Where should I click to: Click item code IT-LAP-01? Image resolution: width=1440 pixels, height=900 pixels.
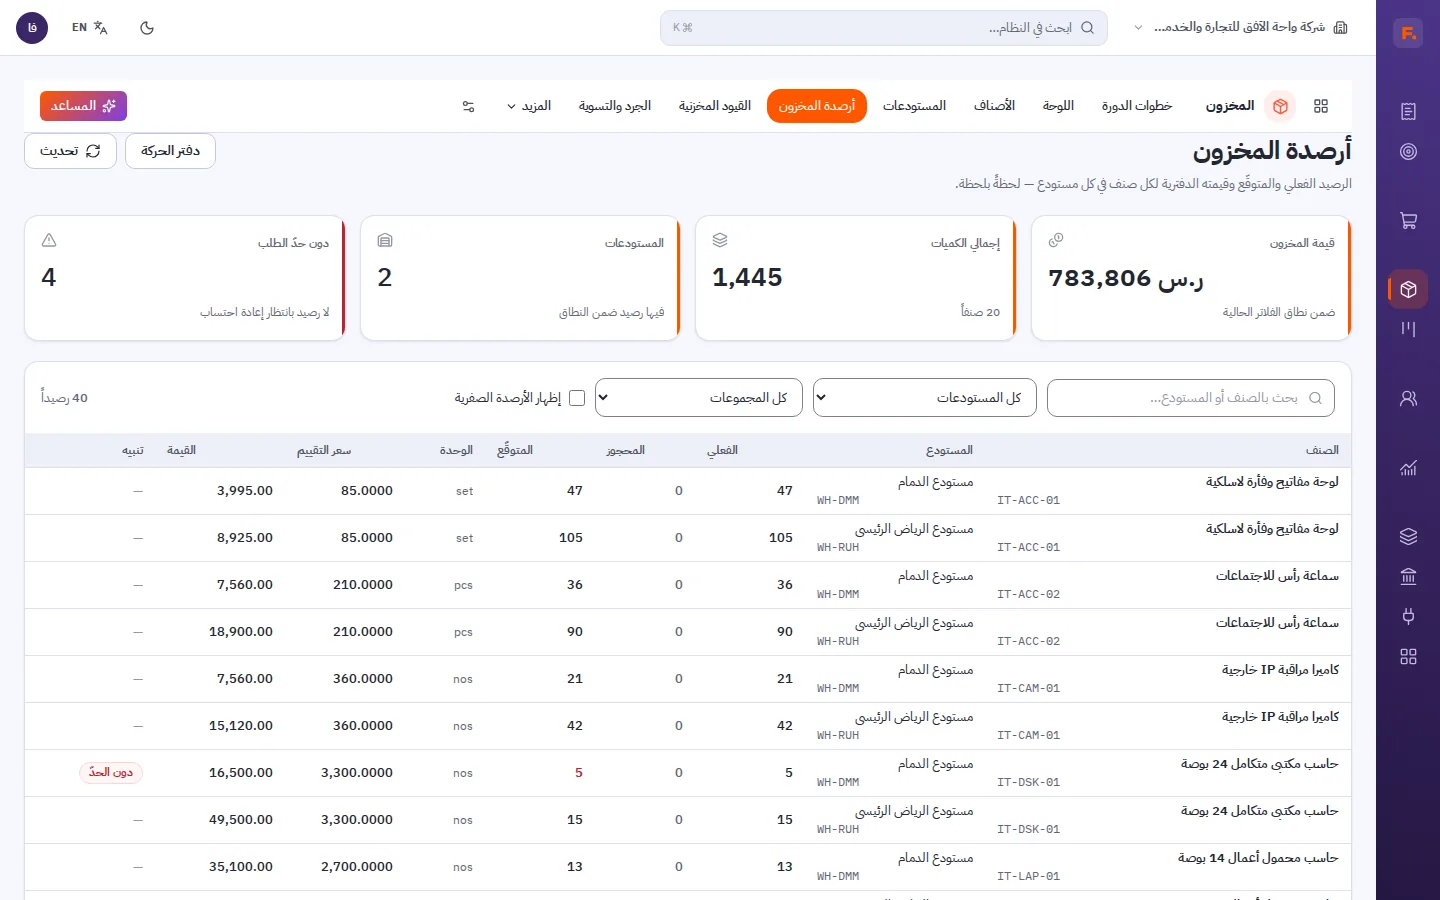[x=1028, y=877]
